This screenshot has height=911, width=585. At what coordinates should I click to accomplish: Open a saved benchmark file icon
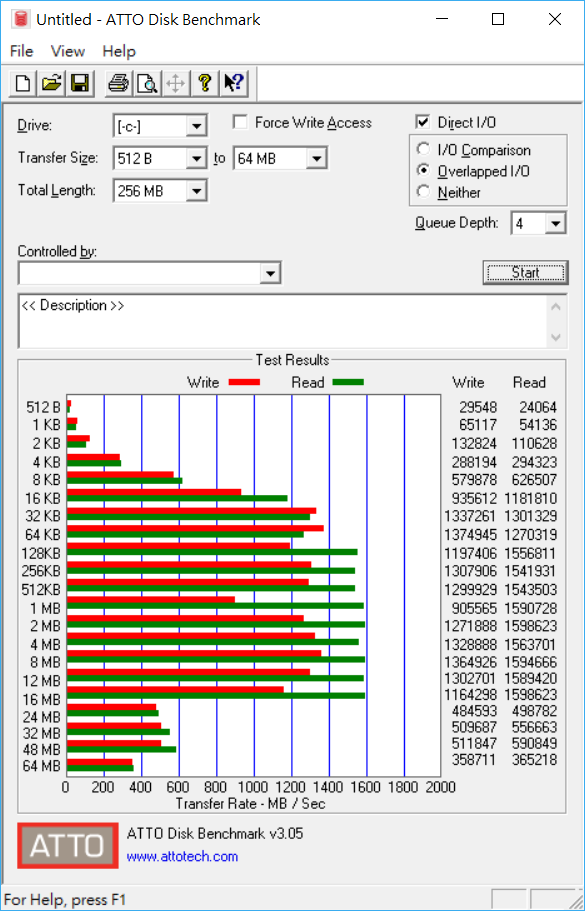click(x=51, y=83)
